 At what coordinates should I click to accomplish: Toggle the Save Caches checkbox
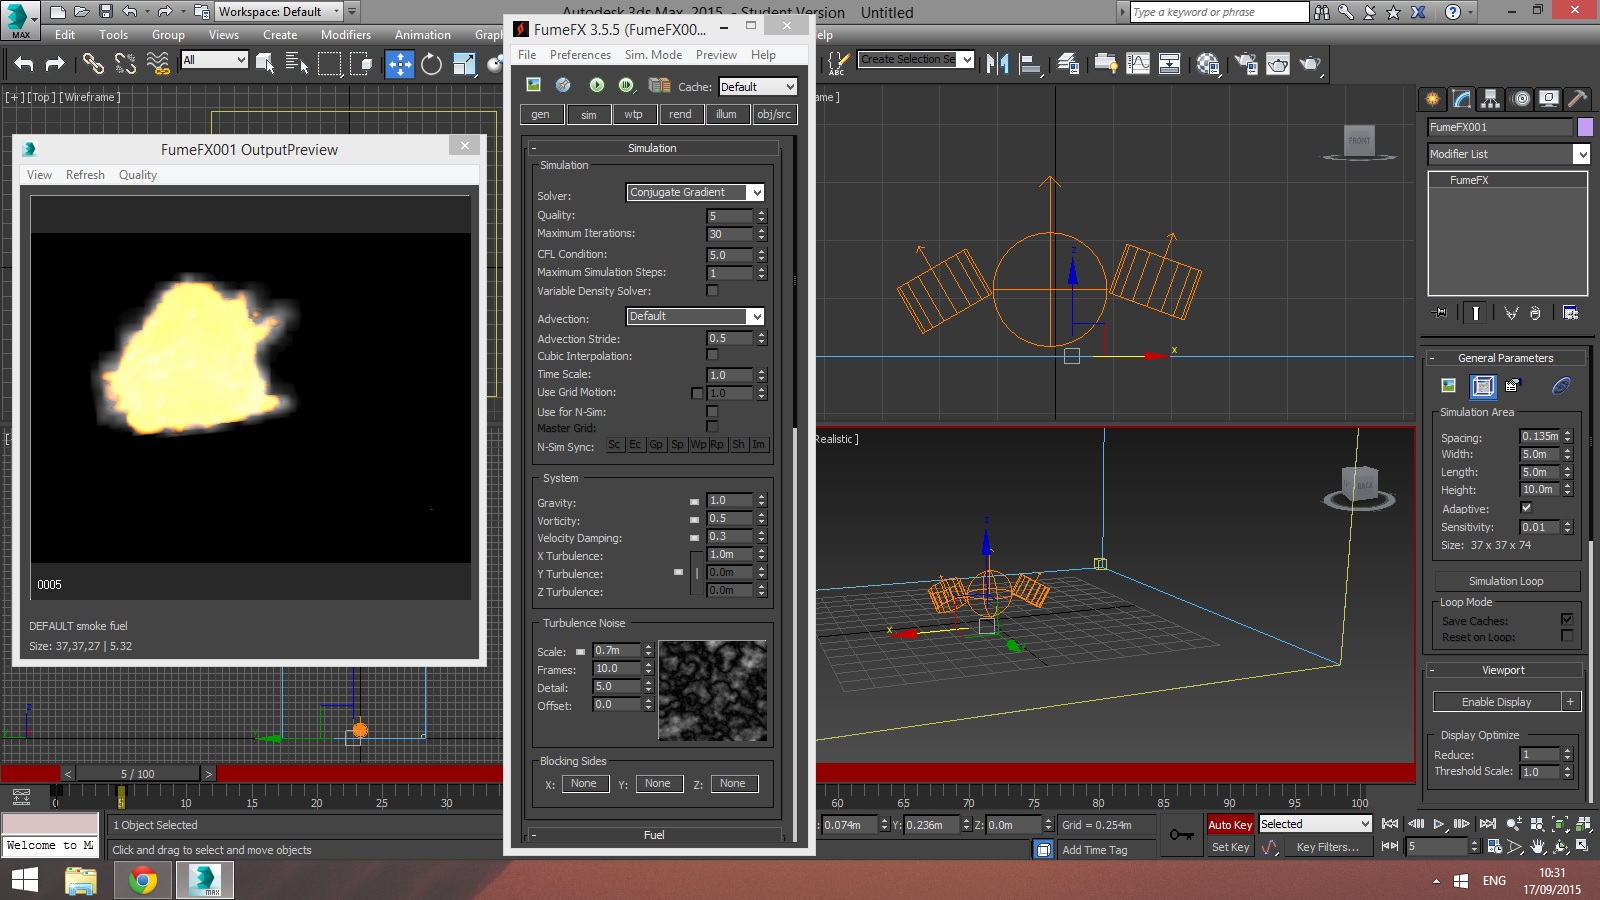(1567, 620)
